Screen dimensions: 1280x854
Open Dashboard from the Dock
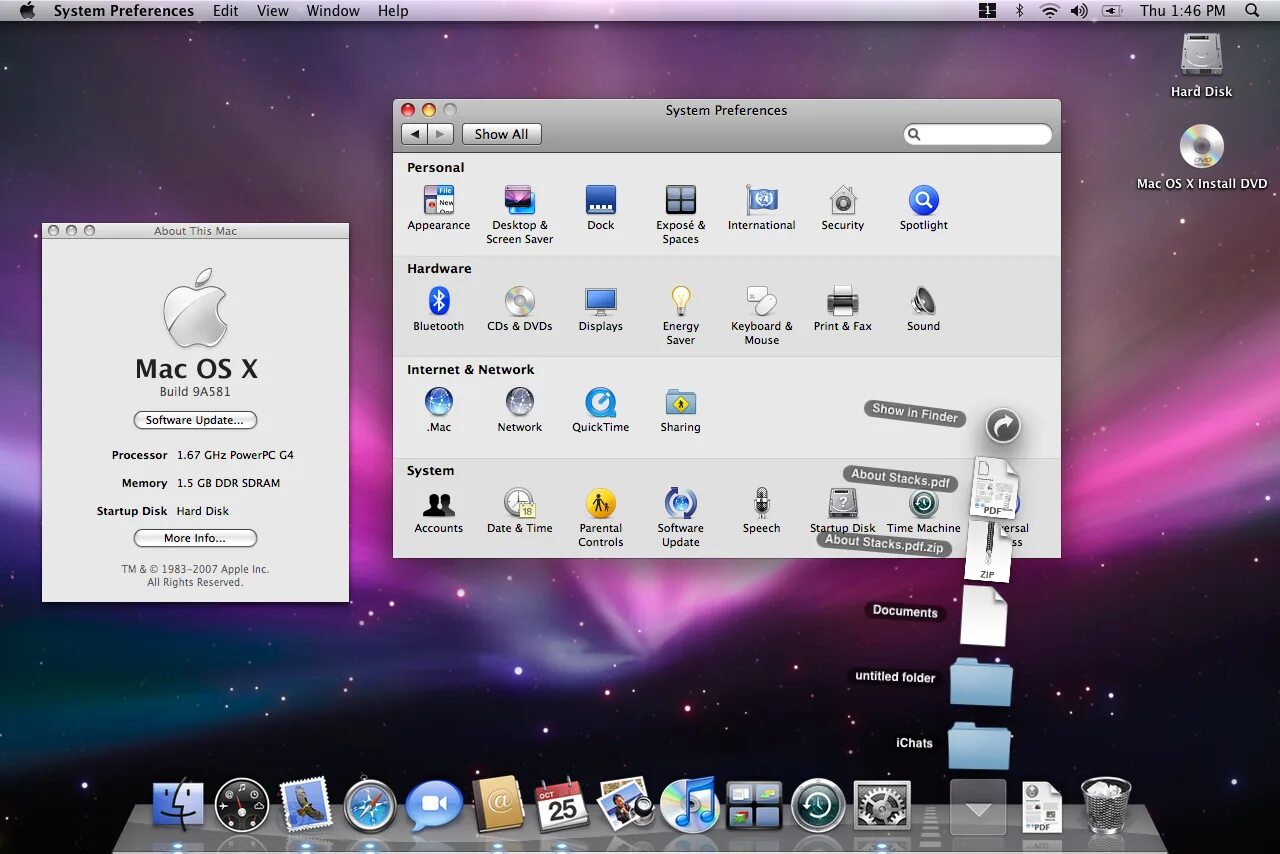[242, 806]
